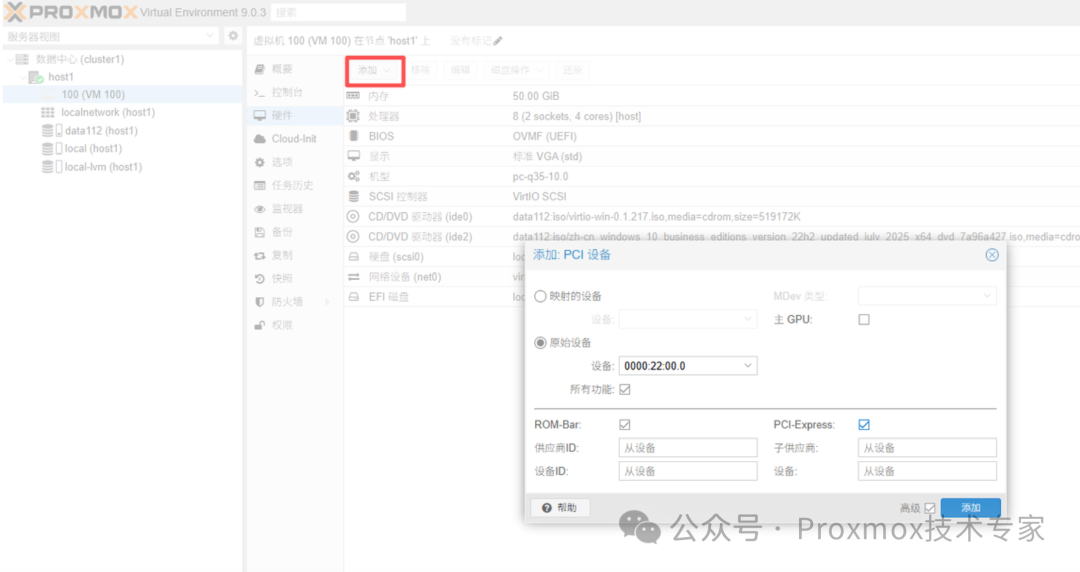Click the Sub-Vendor input field
The image size is (1080, 572).
[927, 448]
